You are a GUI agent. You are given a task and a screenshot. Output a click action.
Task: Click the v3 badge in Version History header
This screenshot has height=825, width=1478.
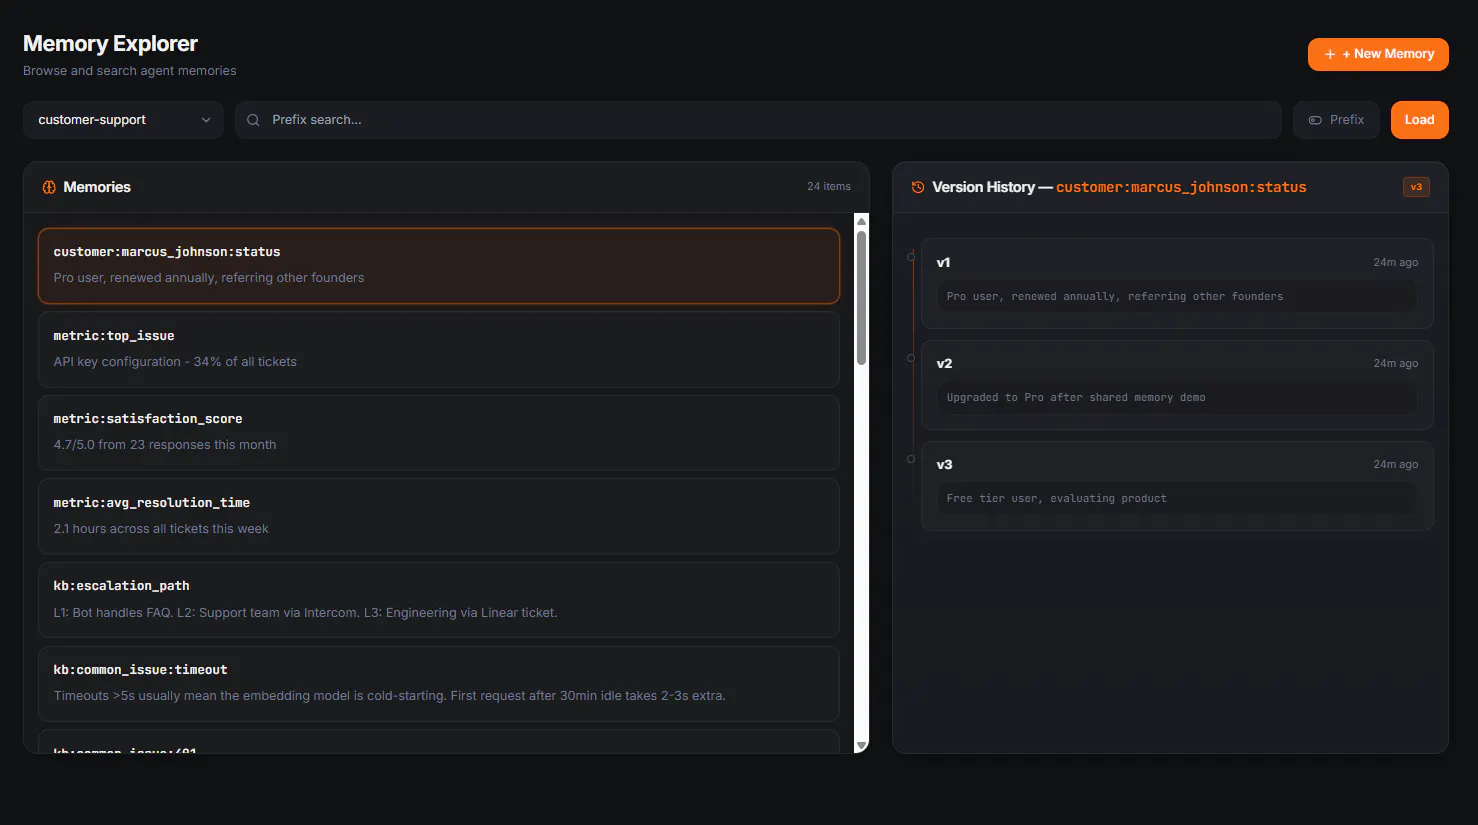[x=1416, y=187]
